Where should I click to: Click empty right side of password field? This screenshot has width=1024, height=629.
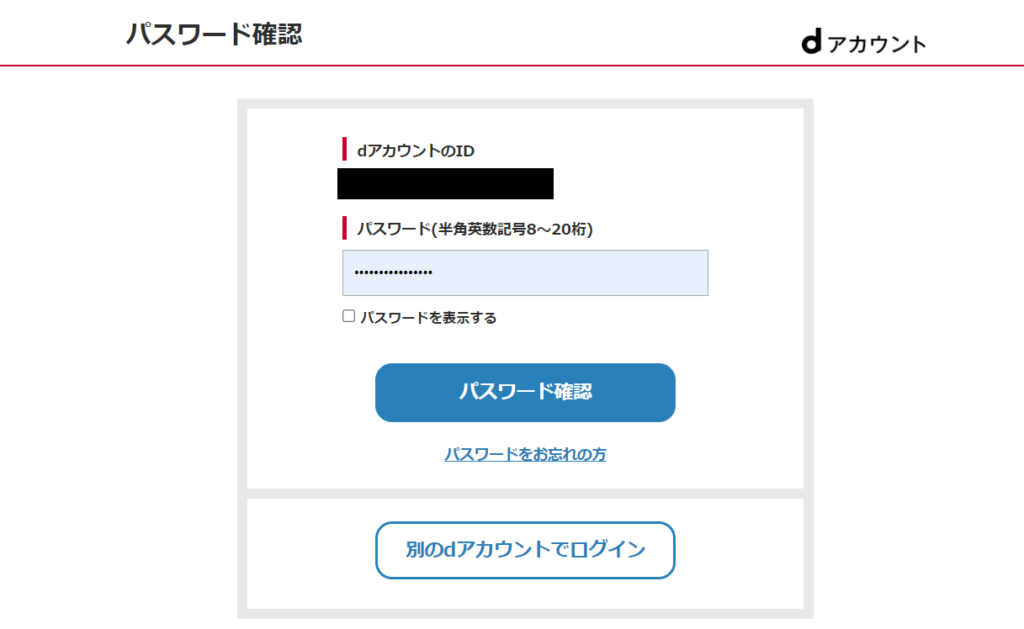[x=588, y=272]
